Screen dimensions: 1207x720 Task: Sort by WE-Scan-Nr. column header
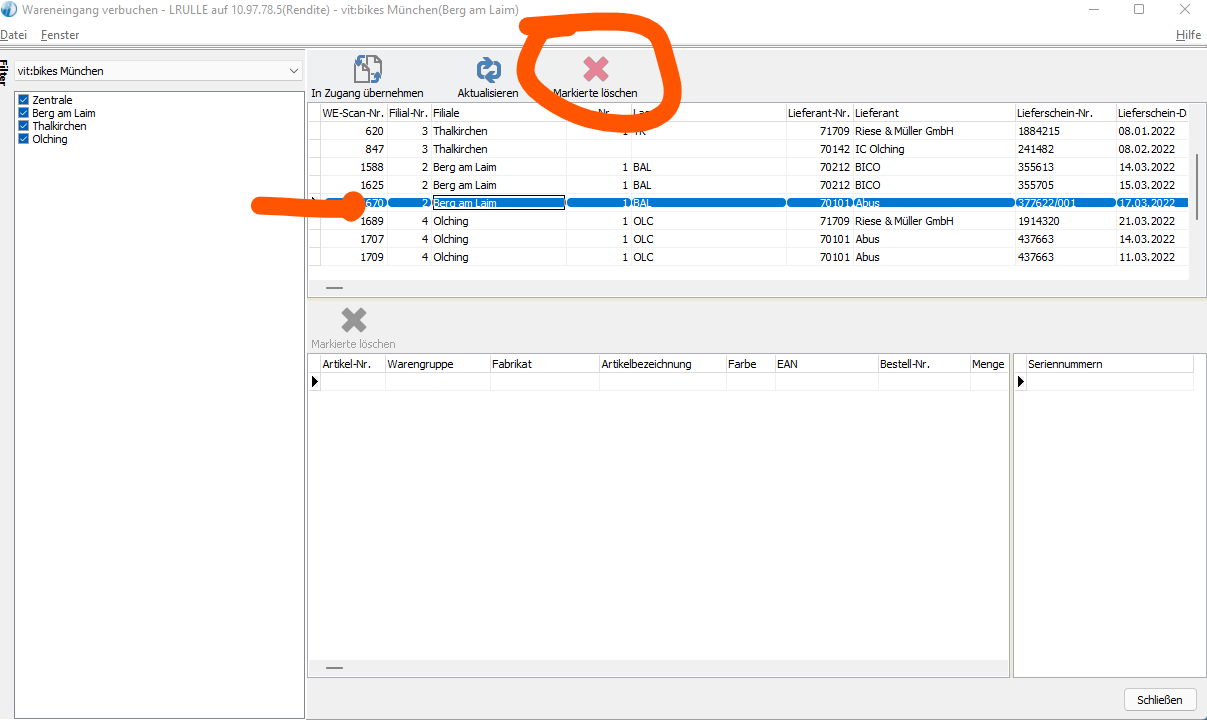pyautogui.click(x=353, y=113)
